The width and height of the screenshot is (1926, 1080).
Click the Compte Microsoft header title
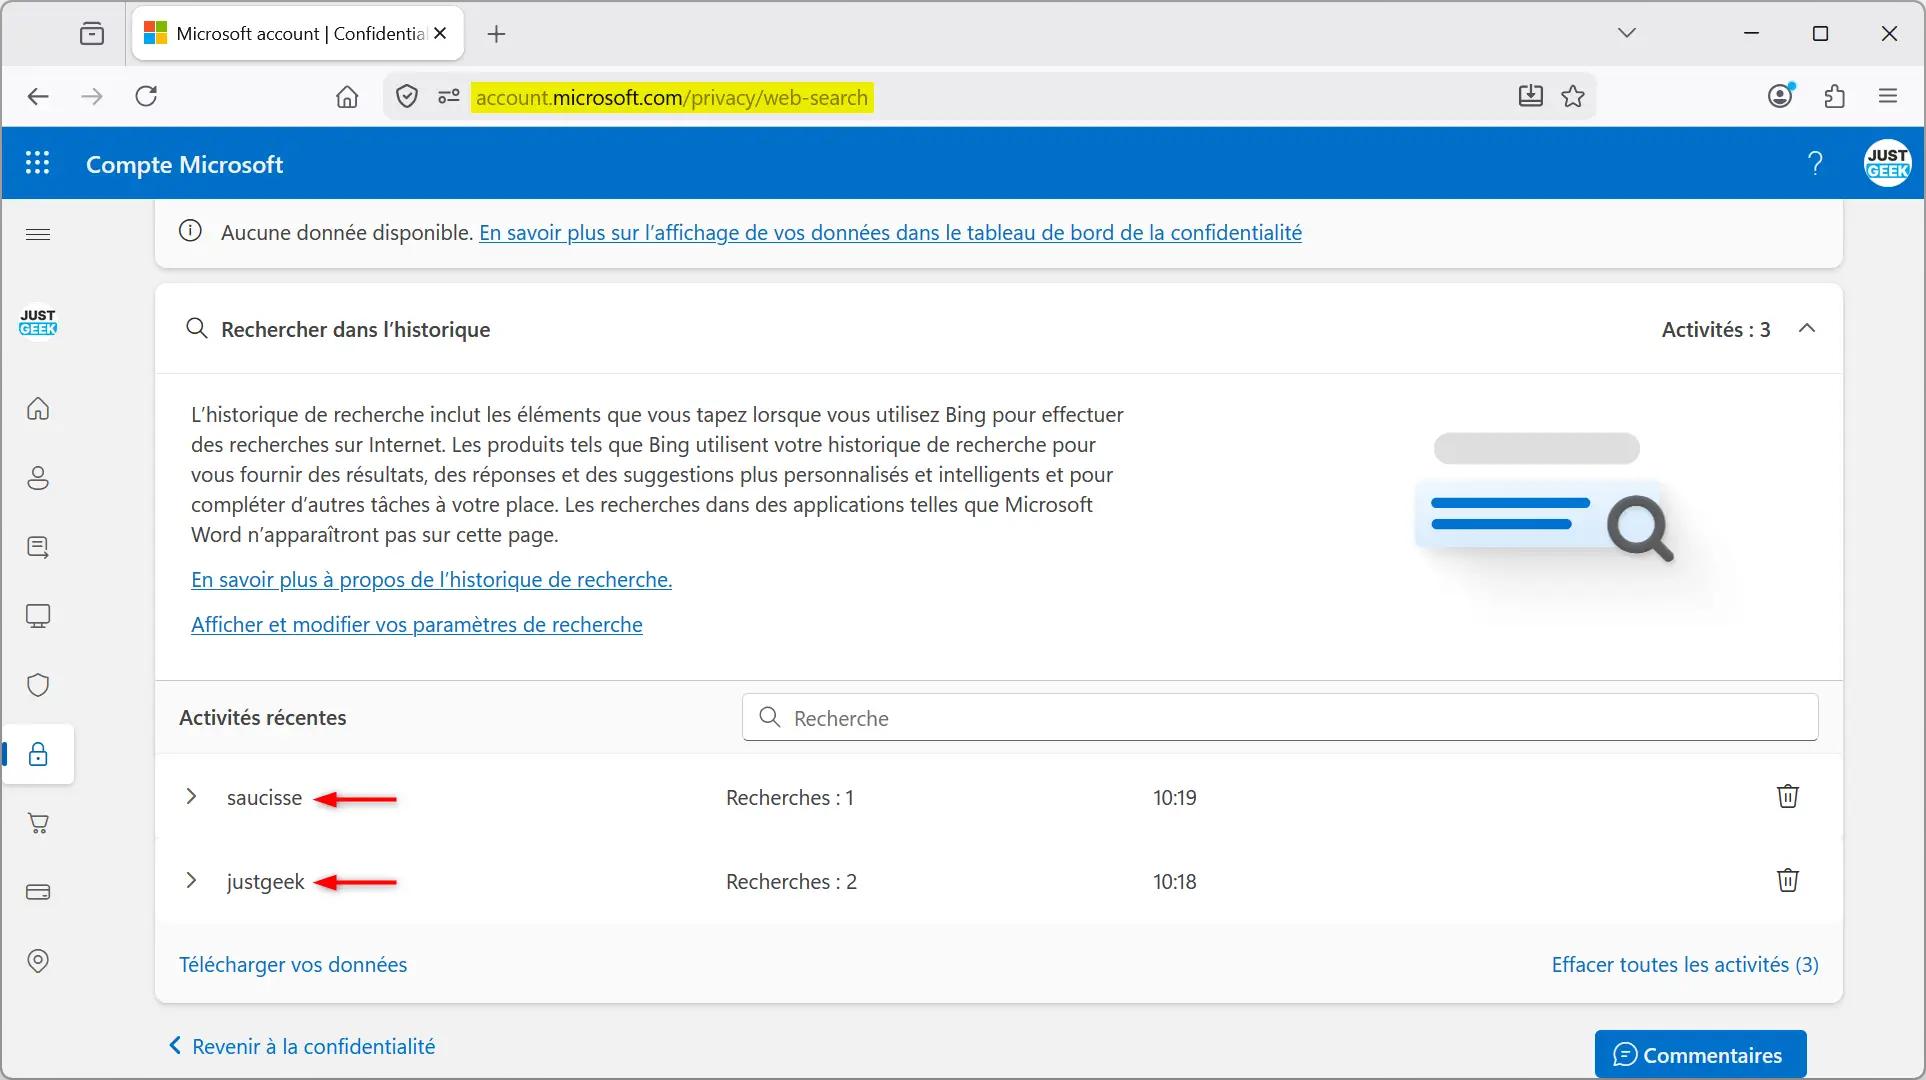(184, 164)
